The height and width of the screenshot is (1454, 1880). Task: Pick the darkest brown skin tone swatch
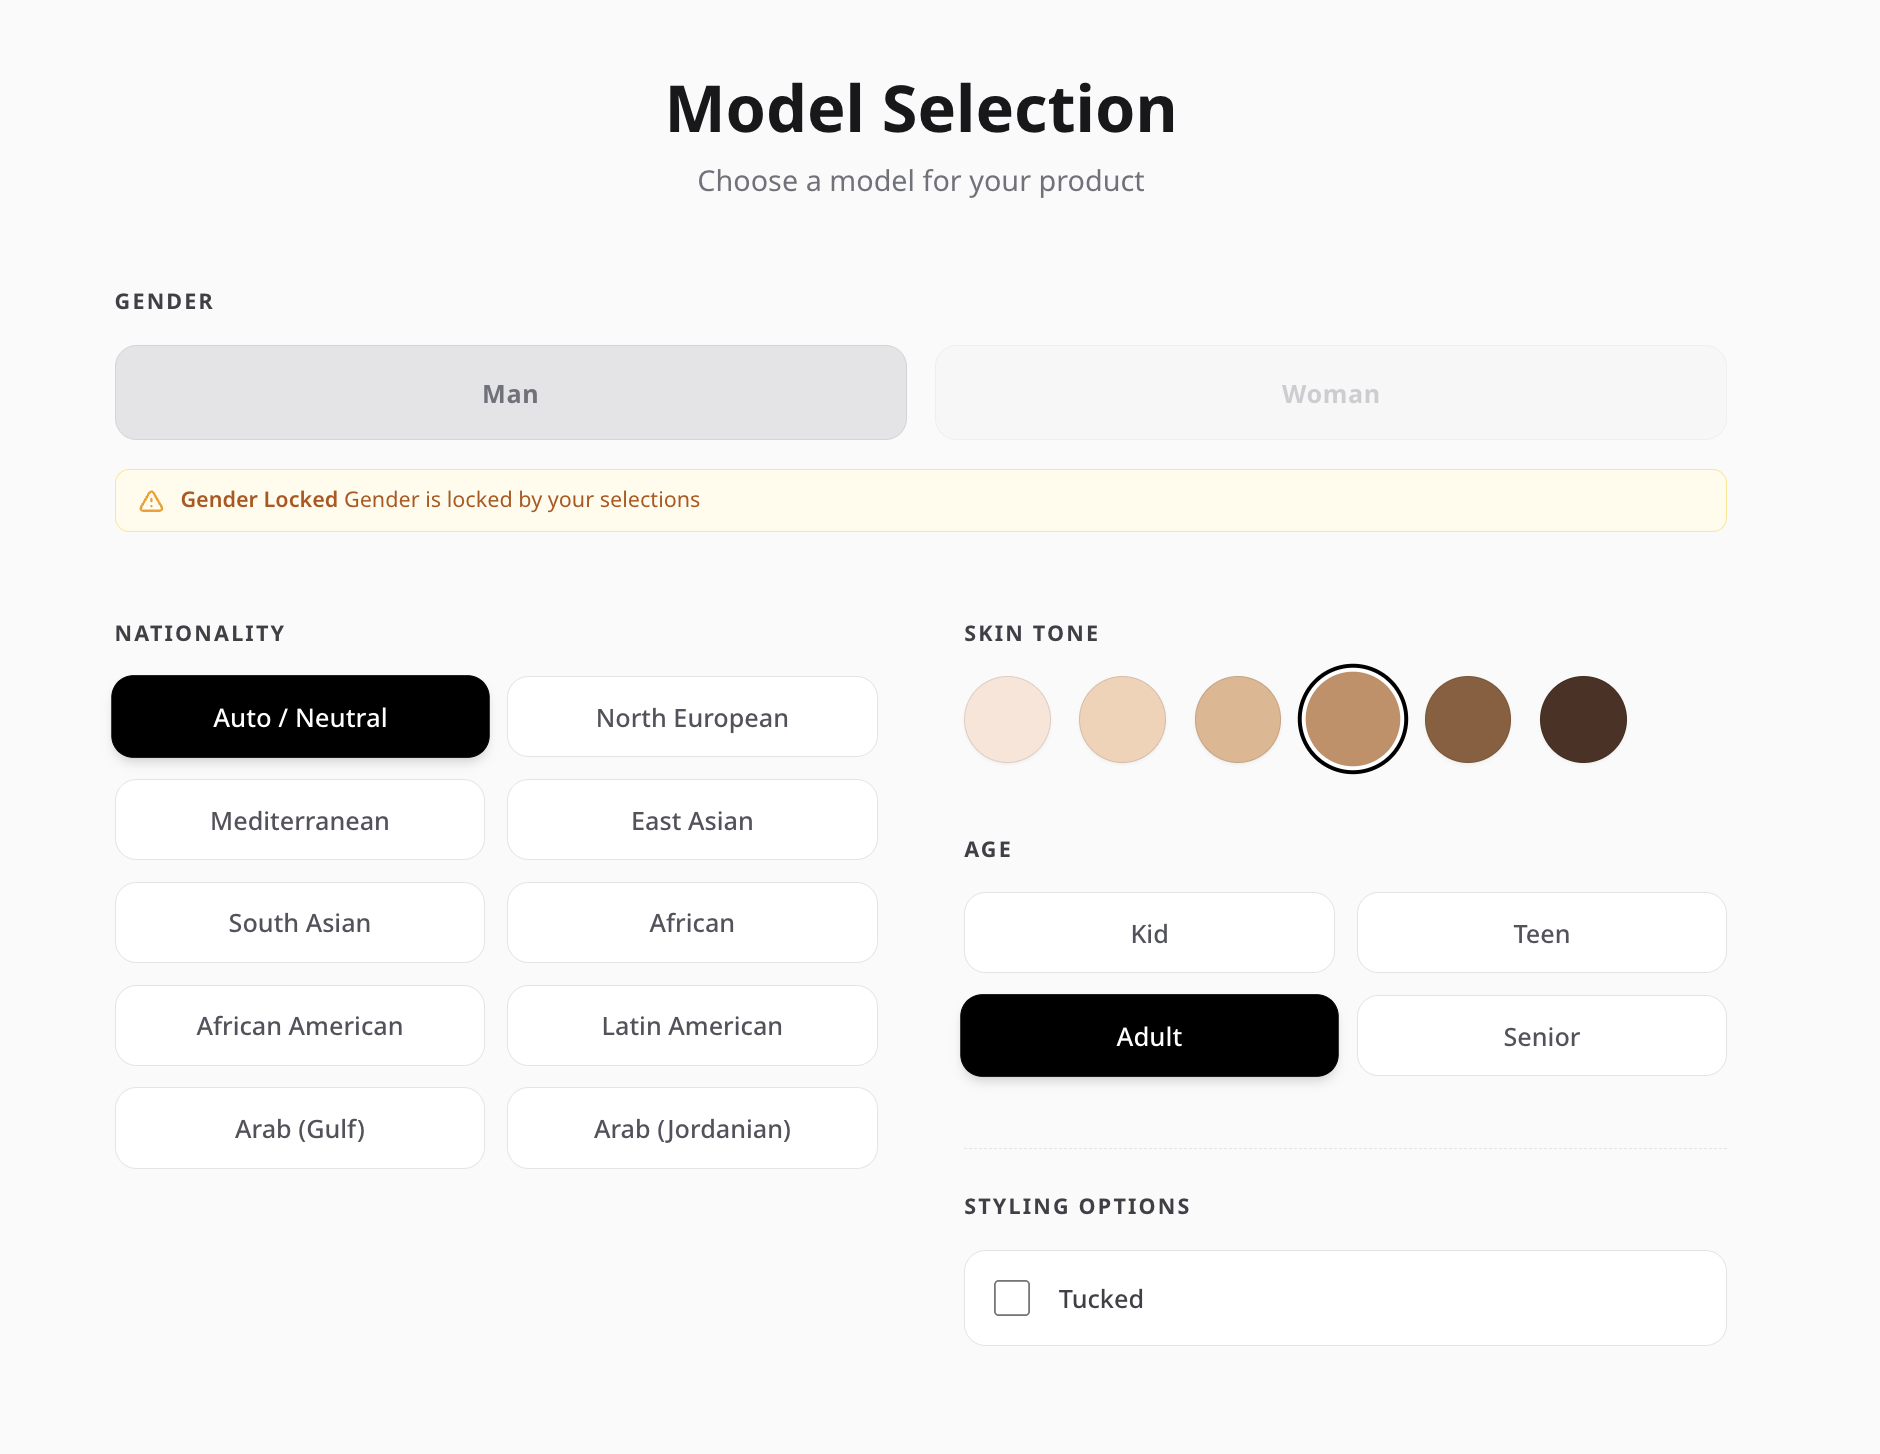[x=1583, y=719]
